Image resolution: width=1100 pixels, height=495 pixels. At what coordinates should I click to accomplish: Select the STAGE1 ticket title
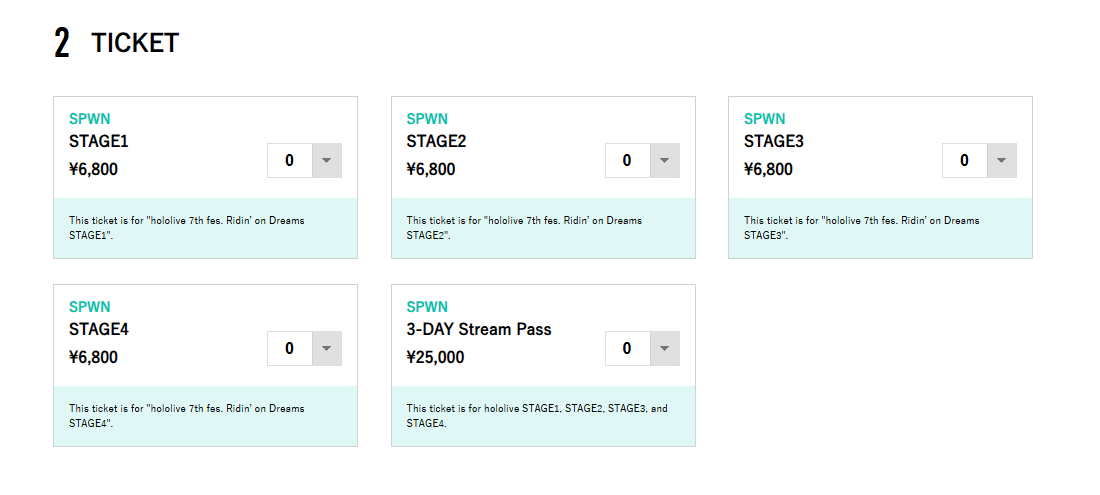pos(99,142)
